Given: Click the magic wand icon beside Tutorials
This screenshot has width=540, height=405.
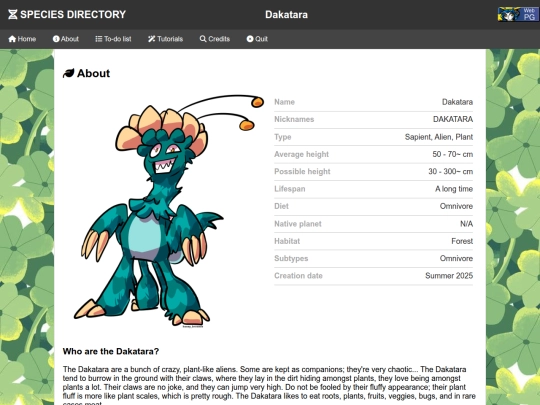Looking at the screenshot, I should pyautogui.click(x=152, y=39).
